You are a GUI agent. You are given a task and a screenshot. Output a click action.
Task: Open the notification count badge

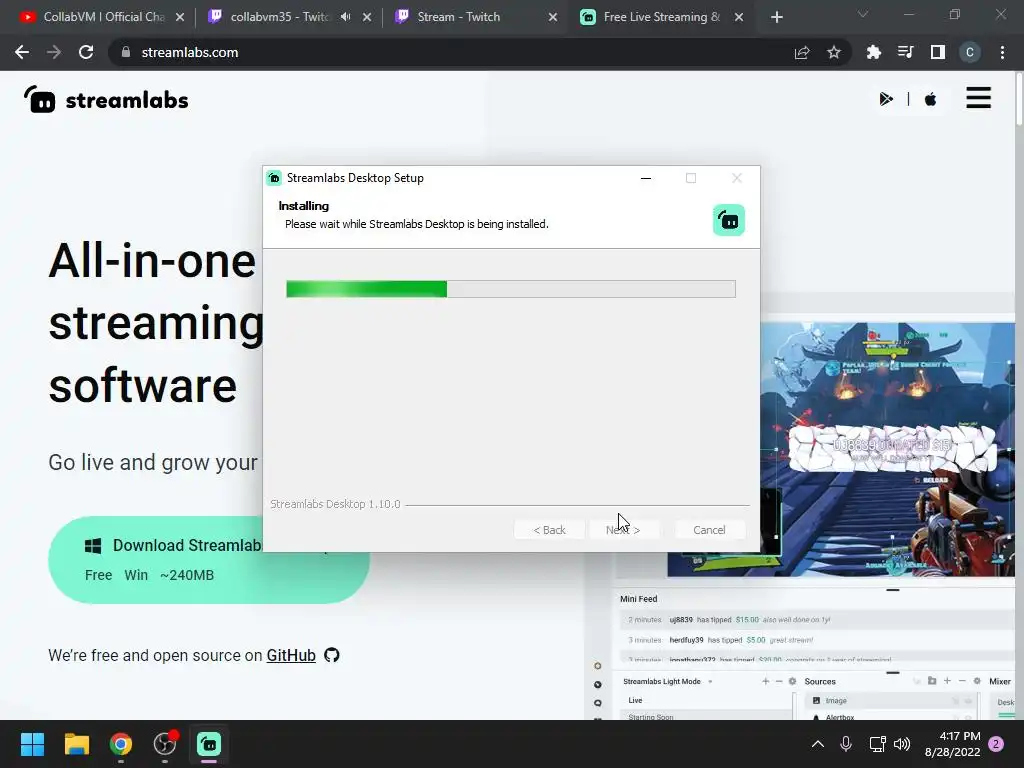(996, 744)
